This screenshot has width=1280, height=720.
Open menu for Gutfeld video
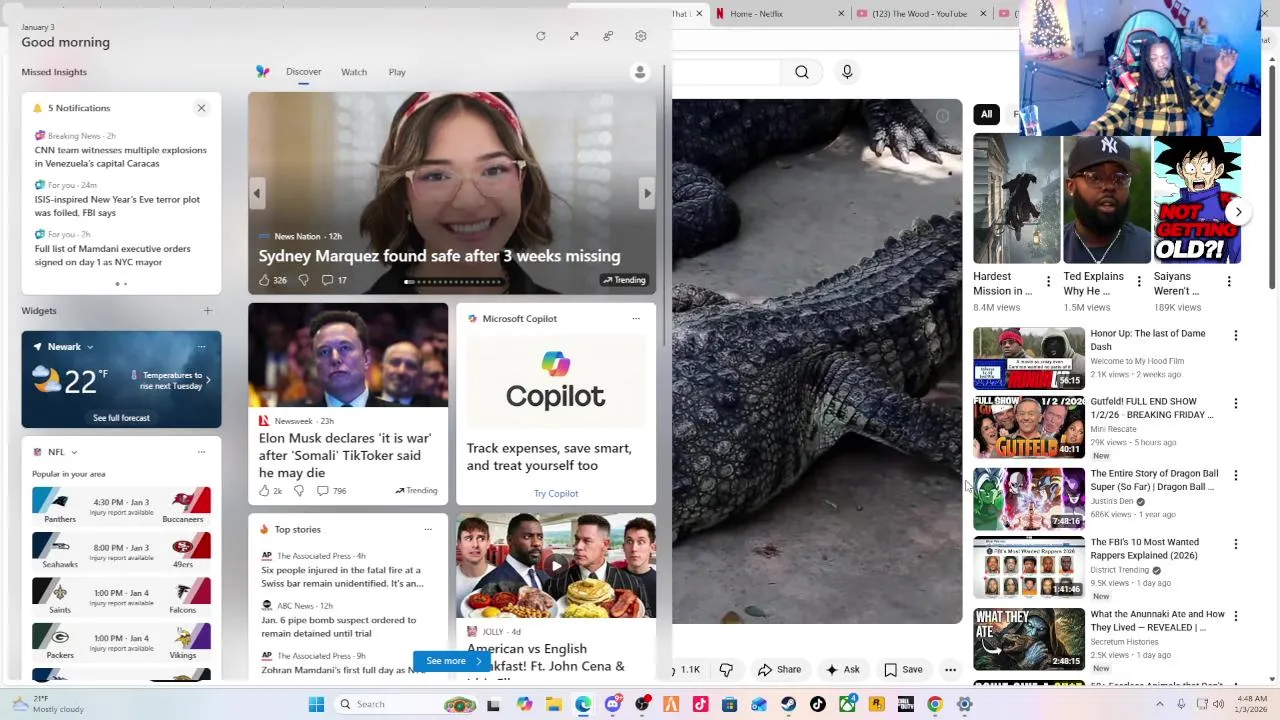point(1235,404)
